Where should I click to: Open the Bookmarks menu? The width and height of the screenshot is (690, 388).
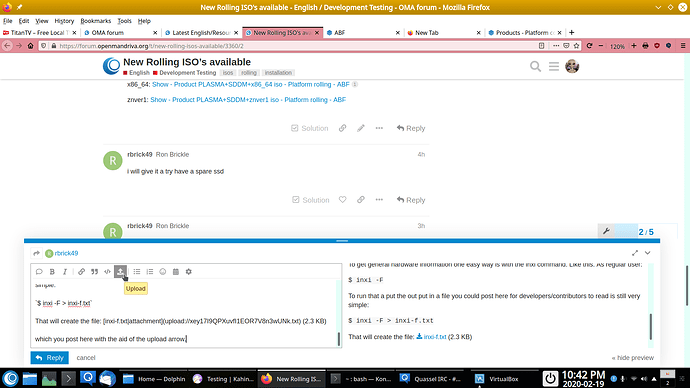95,21
